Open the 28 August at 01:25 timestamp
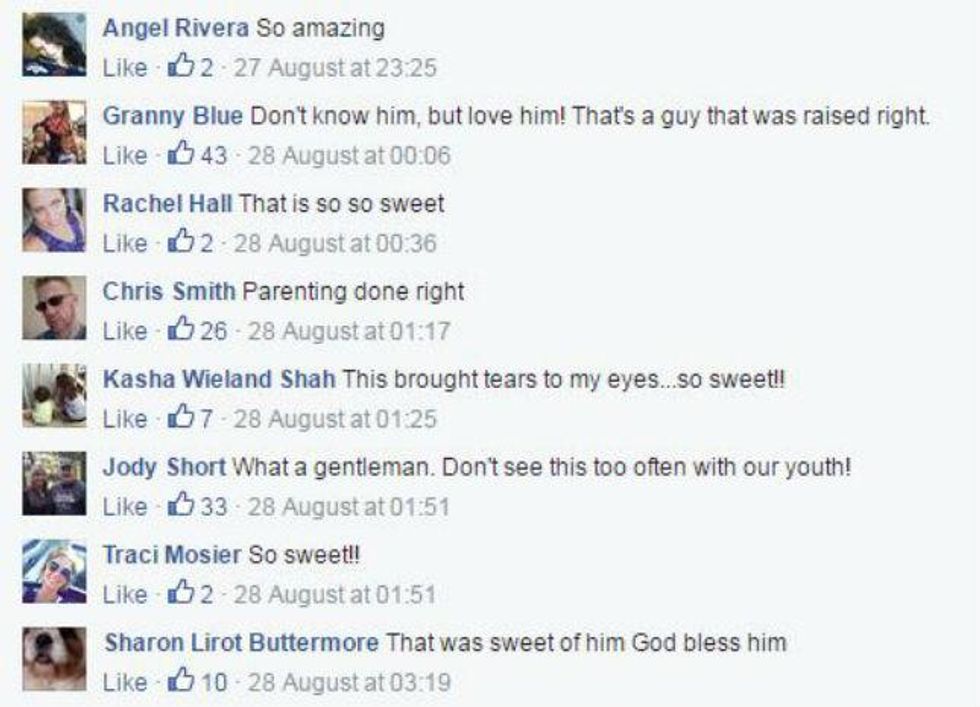 point(336,419)
